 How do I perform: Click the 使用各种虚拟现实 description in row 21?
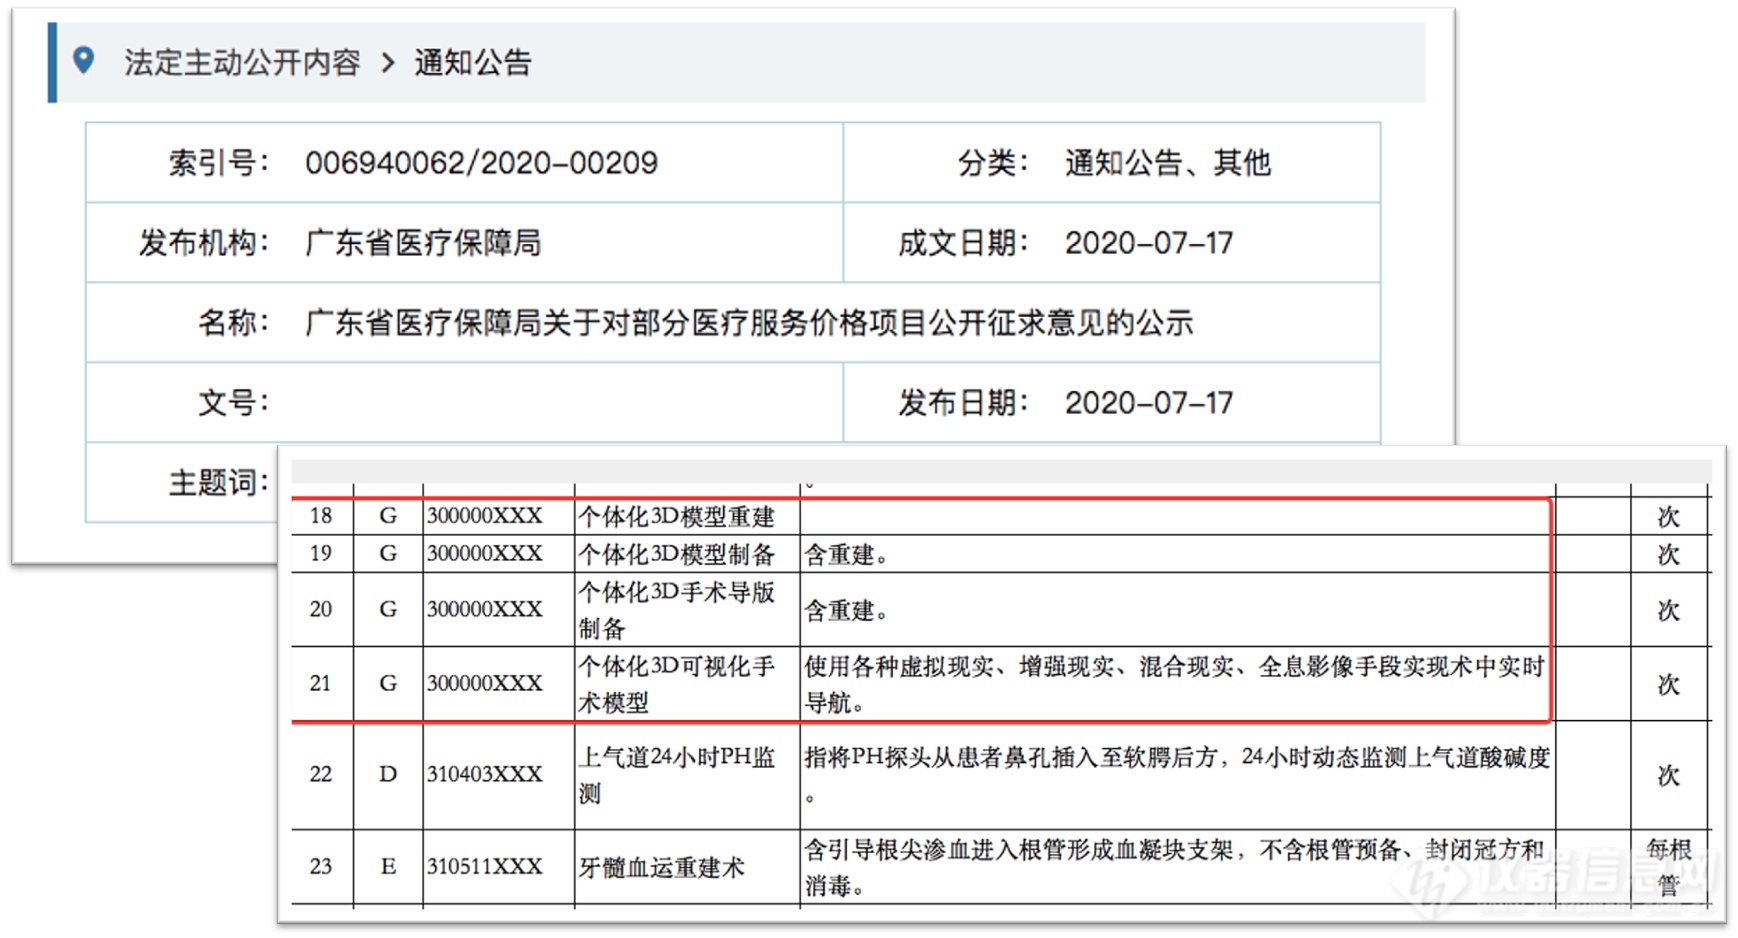[1175, 684]
